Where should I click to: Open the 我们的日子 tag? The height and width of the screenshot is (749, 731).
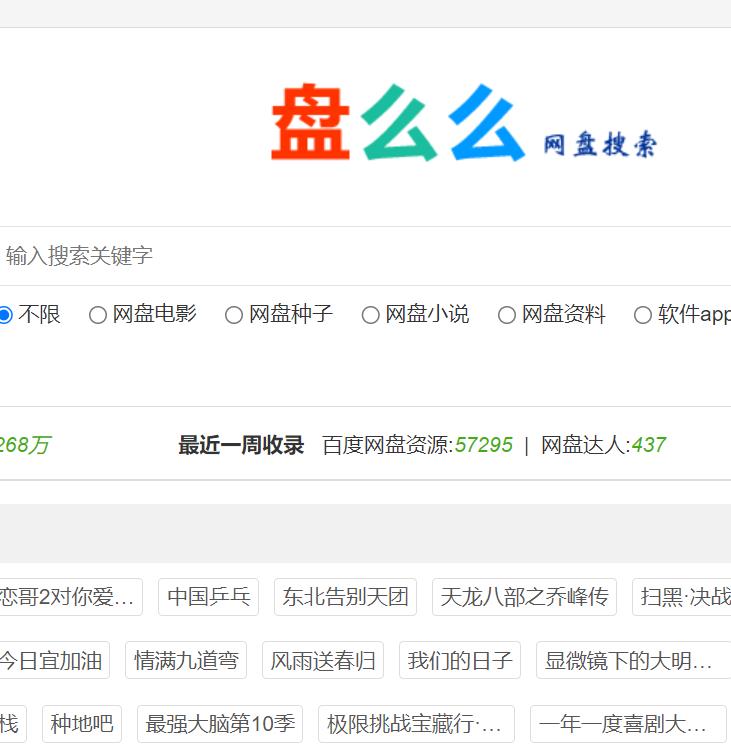tap(460, 660)
